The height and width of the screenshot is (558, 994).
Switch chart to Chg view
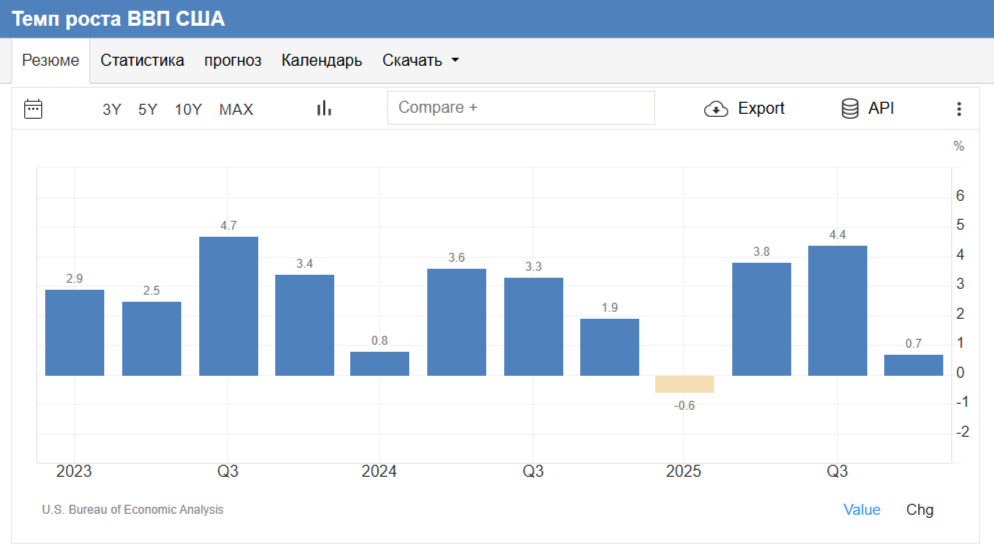point(919,510)
